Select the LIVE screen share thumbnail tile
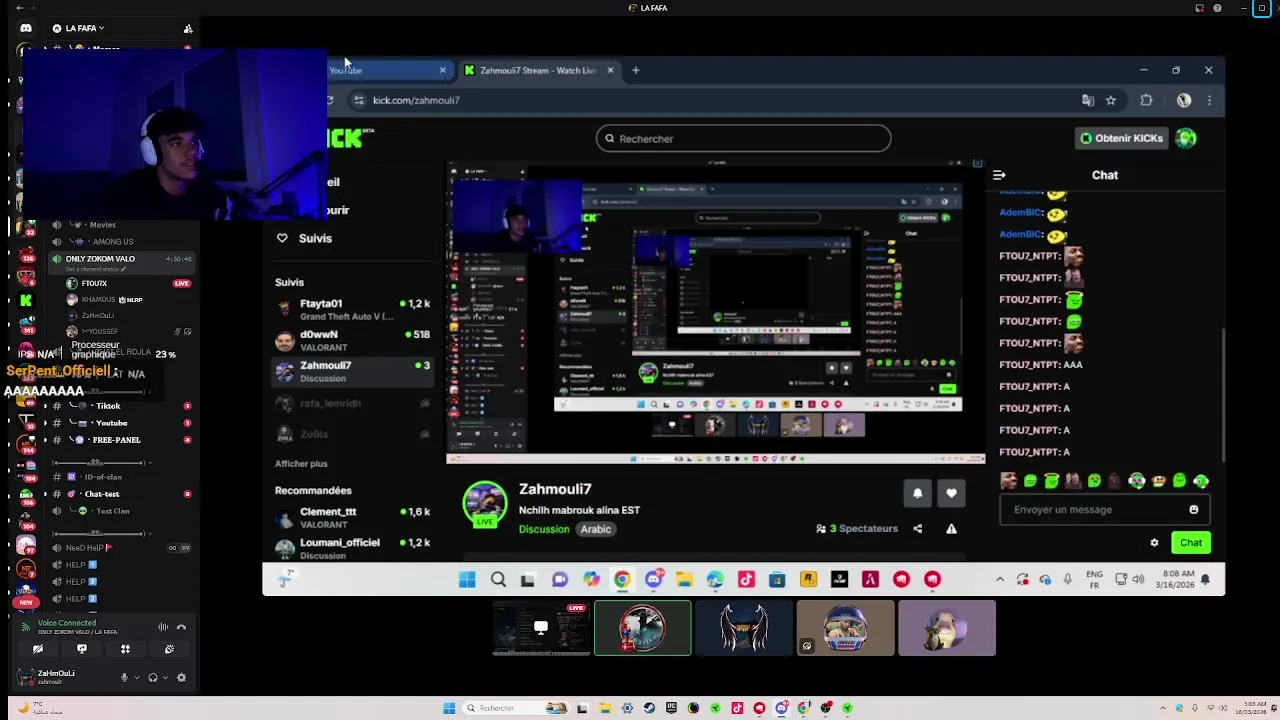1280x720 pixels. pyautogui.click(x=541, y=628)
